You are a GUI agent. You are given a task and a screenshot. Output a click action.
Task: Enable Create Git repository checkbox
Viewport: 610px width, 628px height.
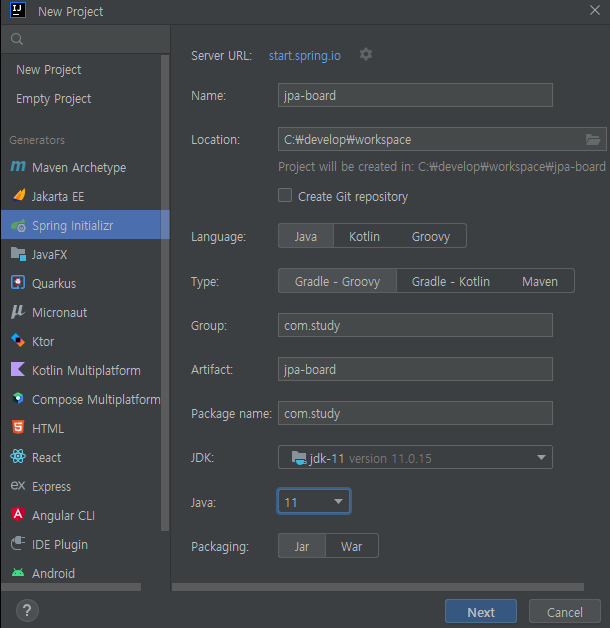(x=285, y=195)
